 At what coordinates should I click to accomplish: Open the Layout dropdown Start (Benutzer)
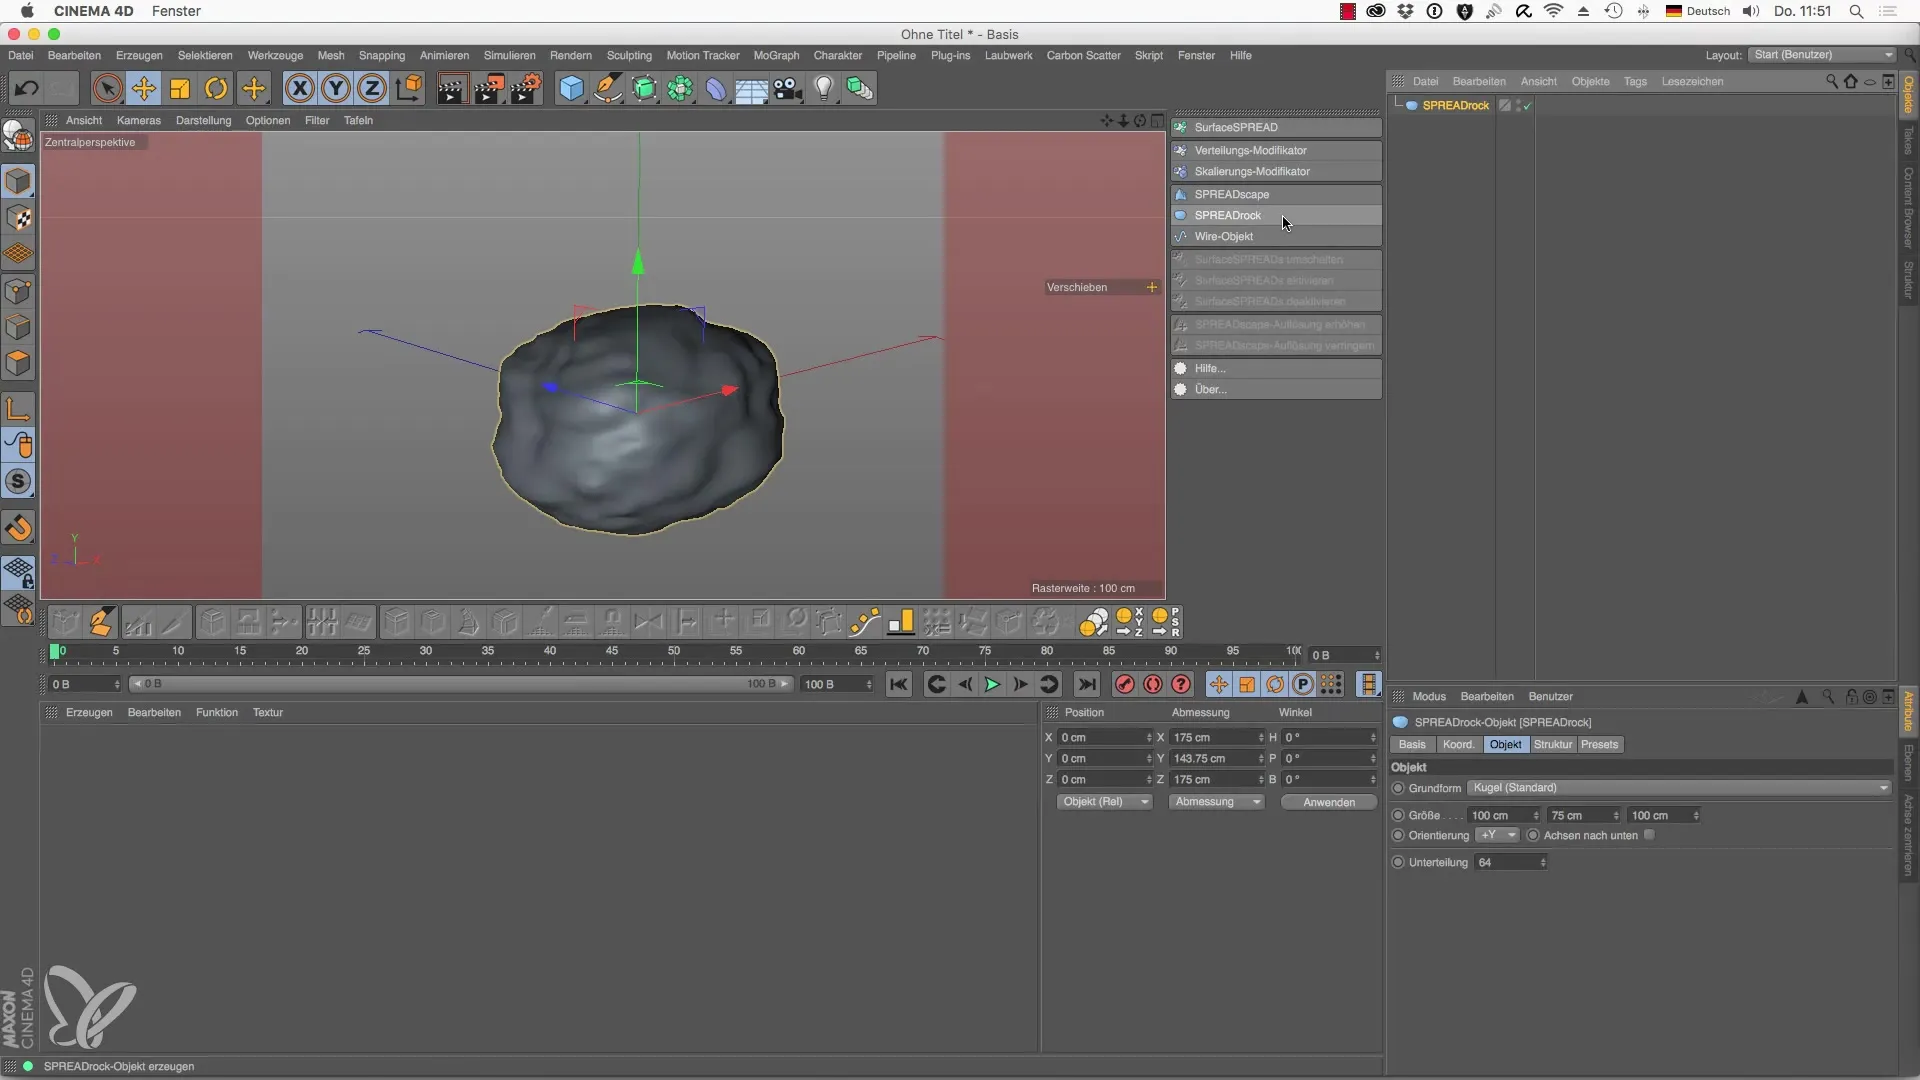point(1823,55)
